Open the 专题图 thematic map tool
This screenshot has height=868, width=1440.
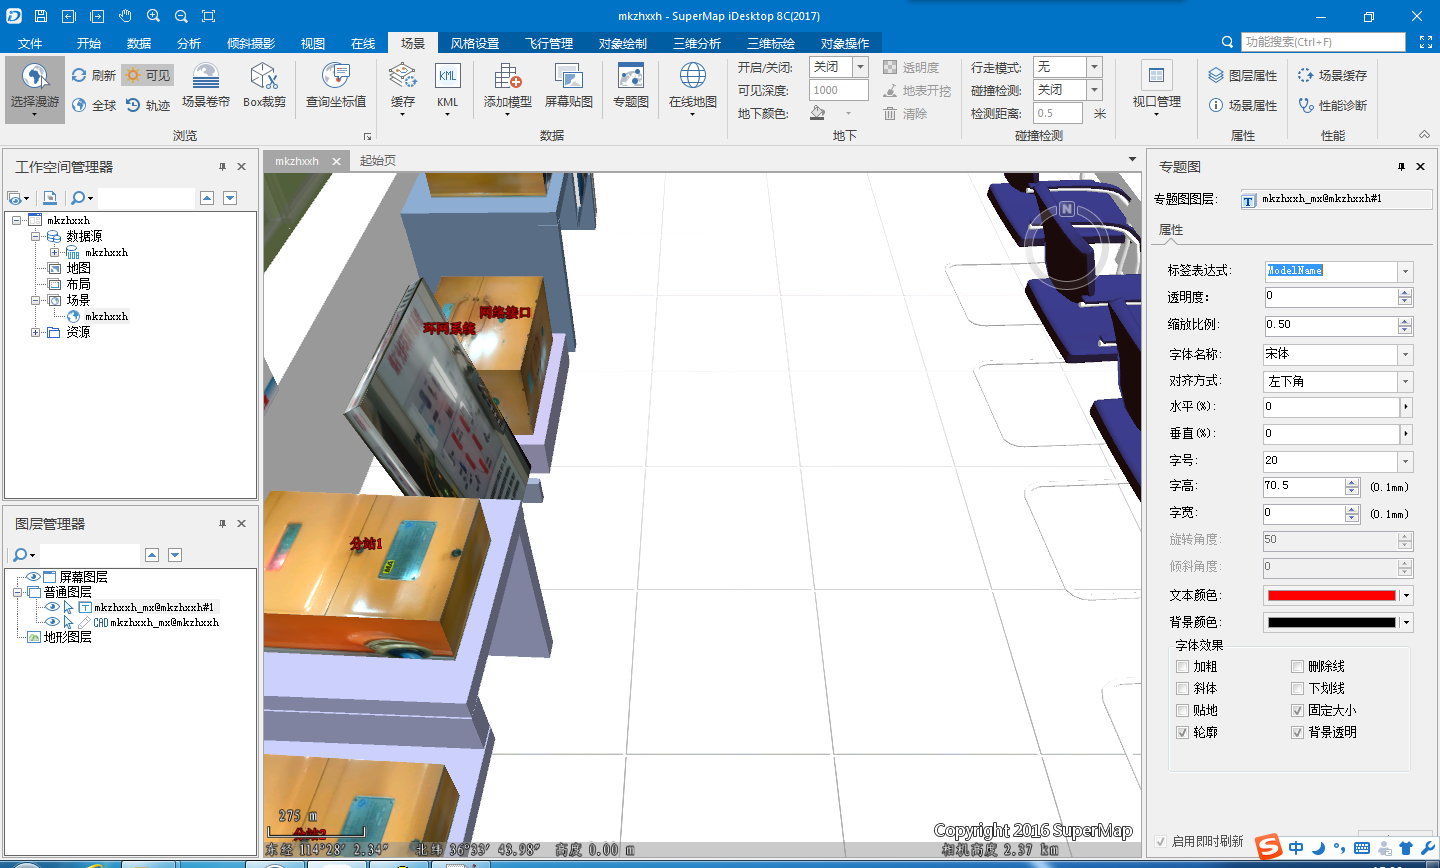(x=631, y=86)
